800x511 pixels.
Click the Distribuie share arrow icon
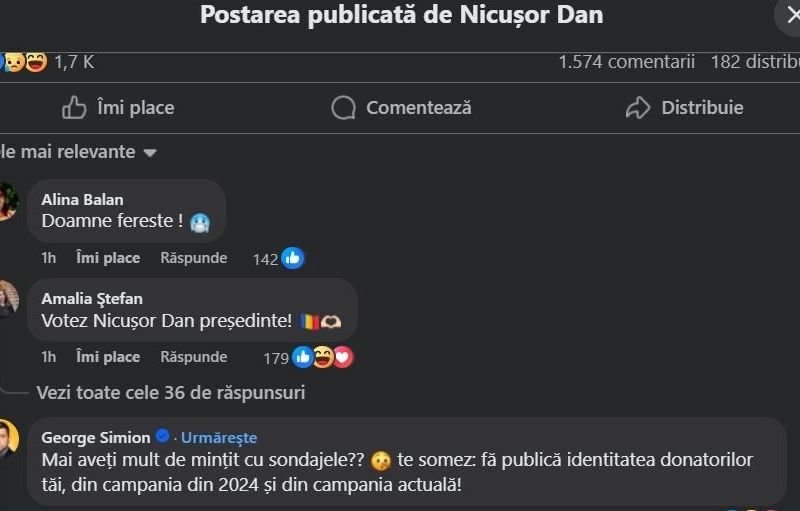[x=638, y=108]
